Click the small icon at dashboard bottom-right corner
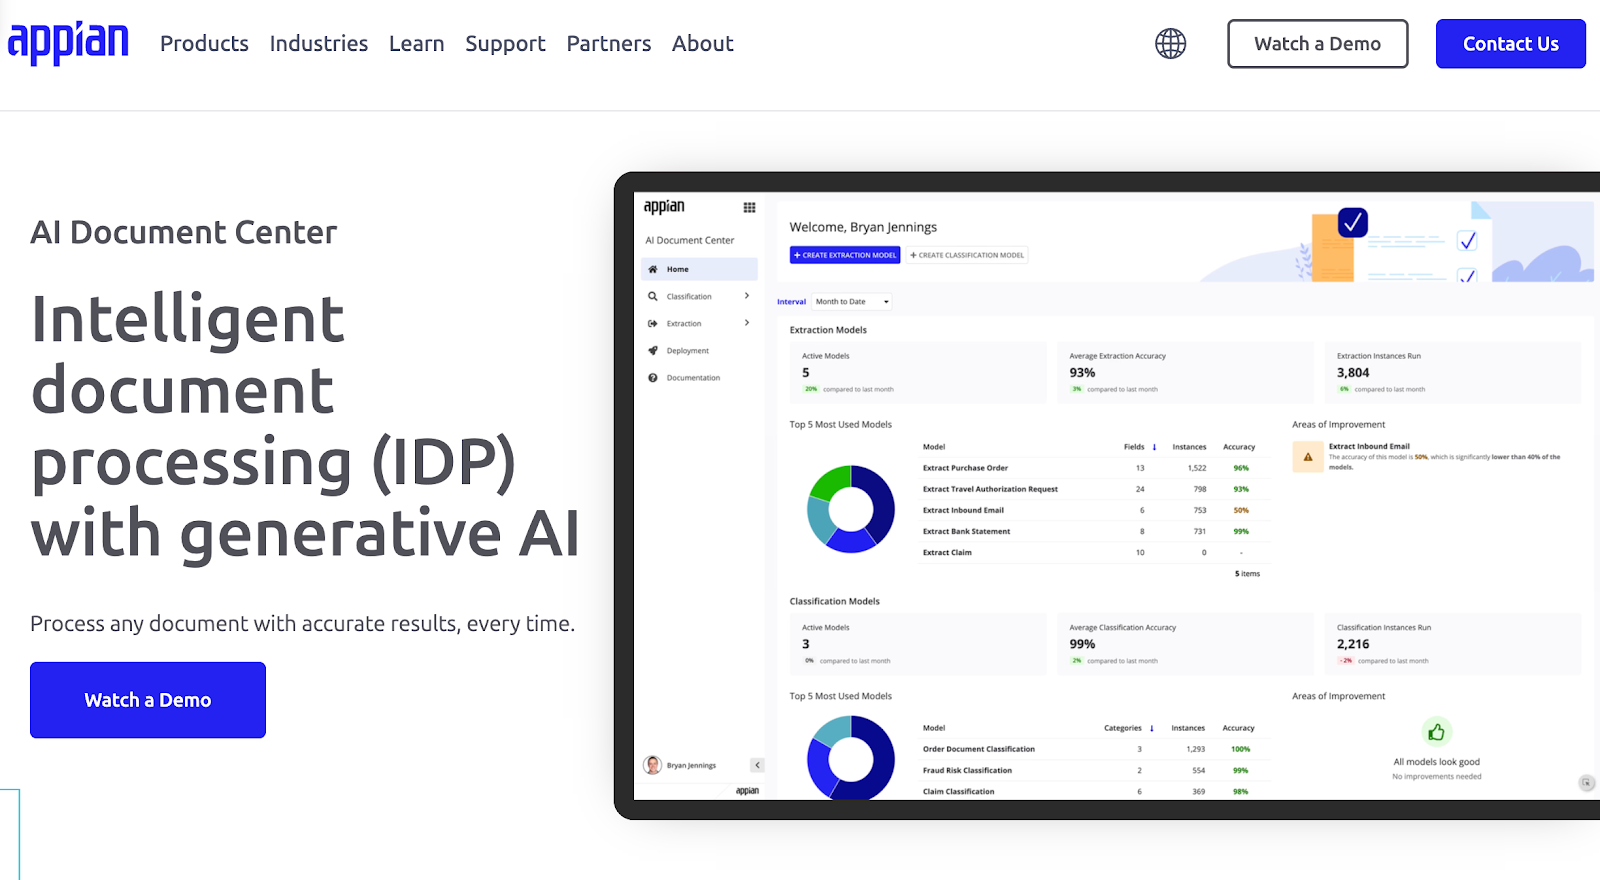The width and height of the screenshot is (1600, 880). (x=1587, y=783)
